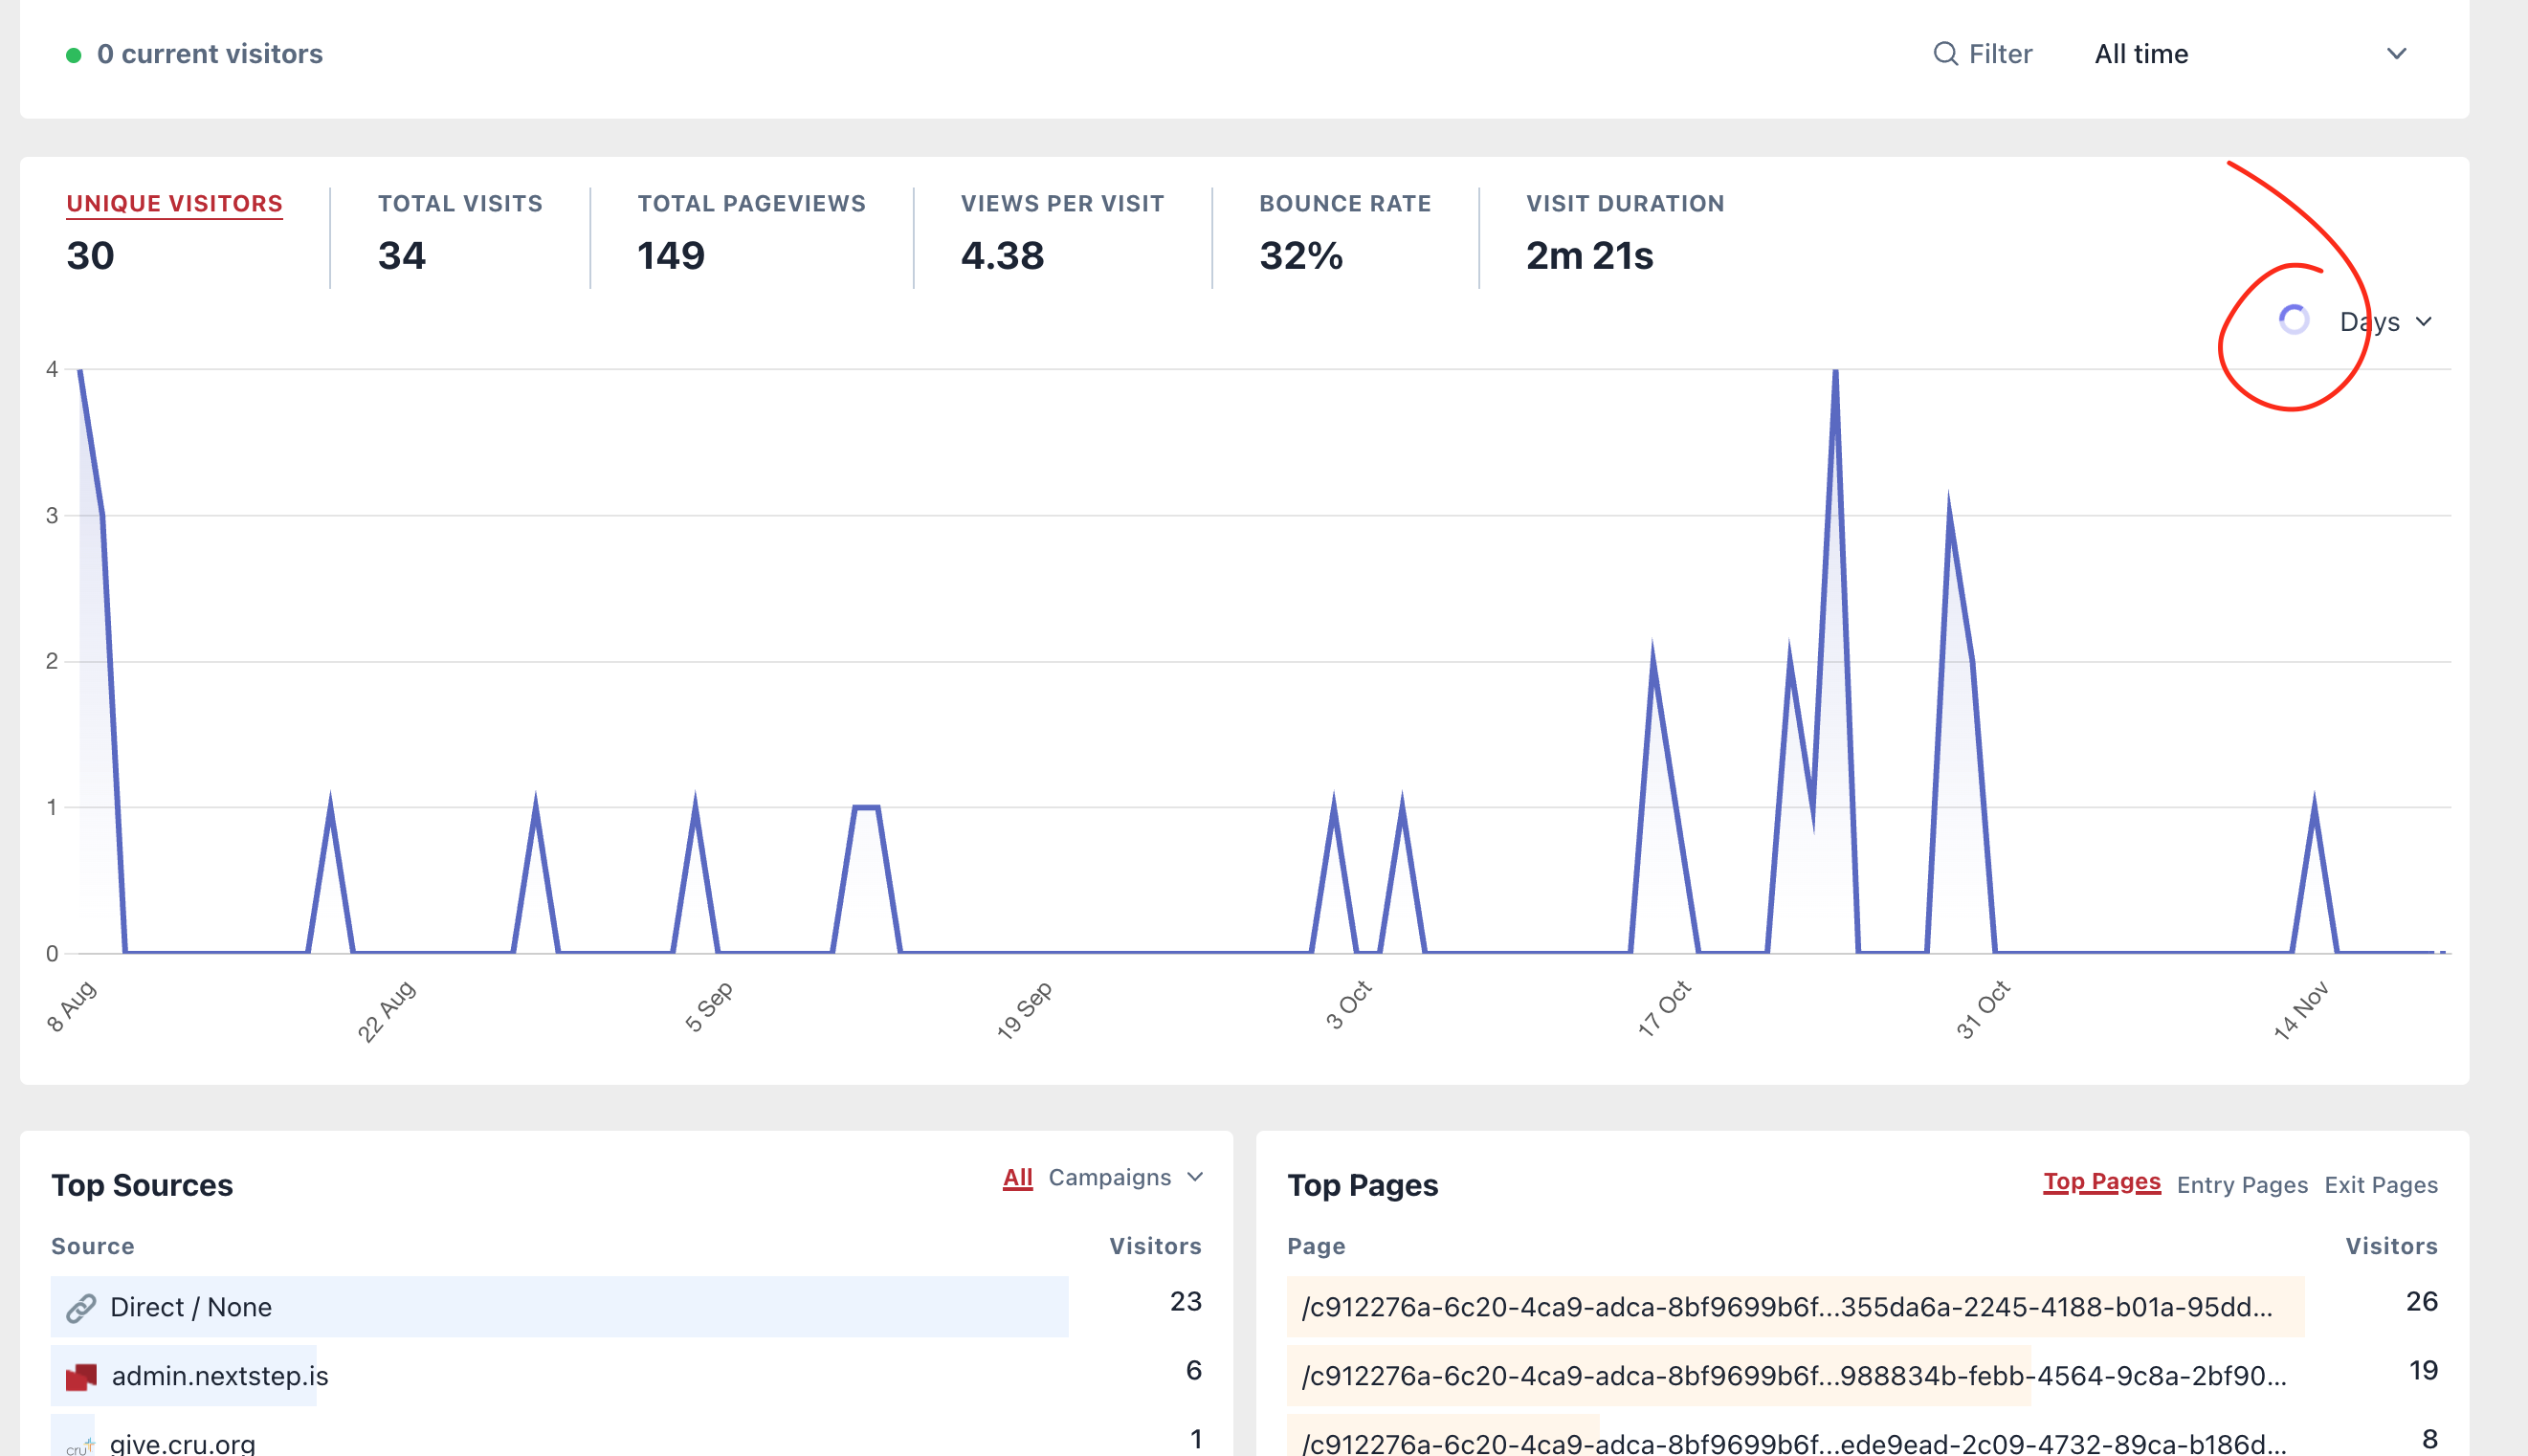Click the 23 visitors count for Direct / None
Screen dimensions: 2528x1456
click(x=1186, y=1301)
